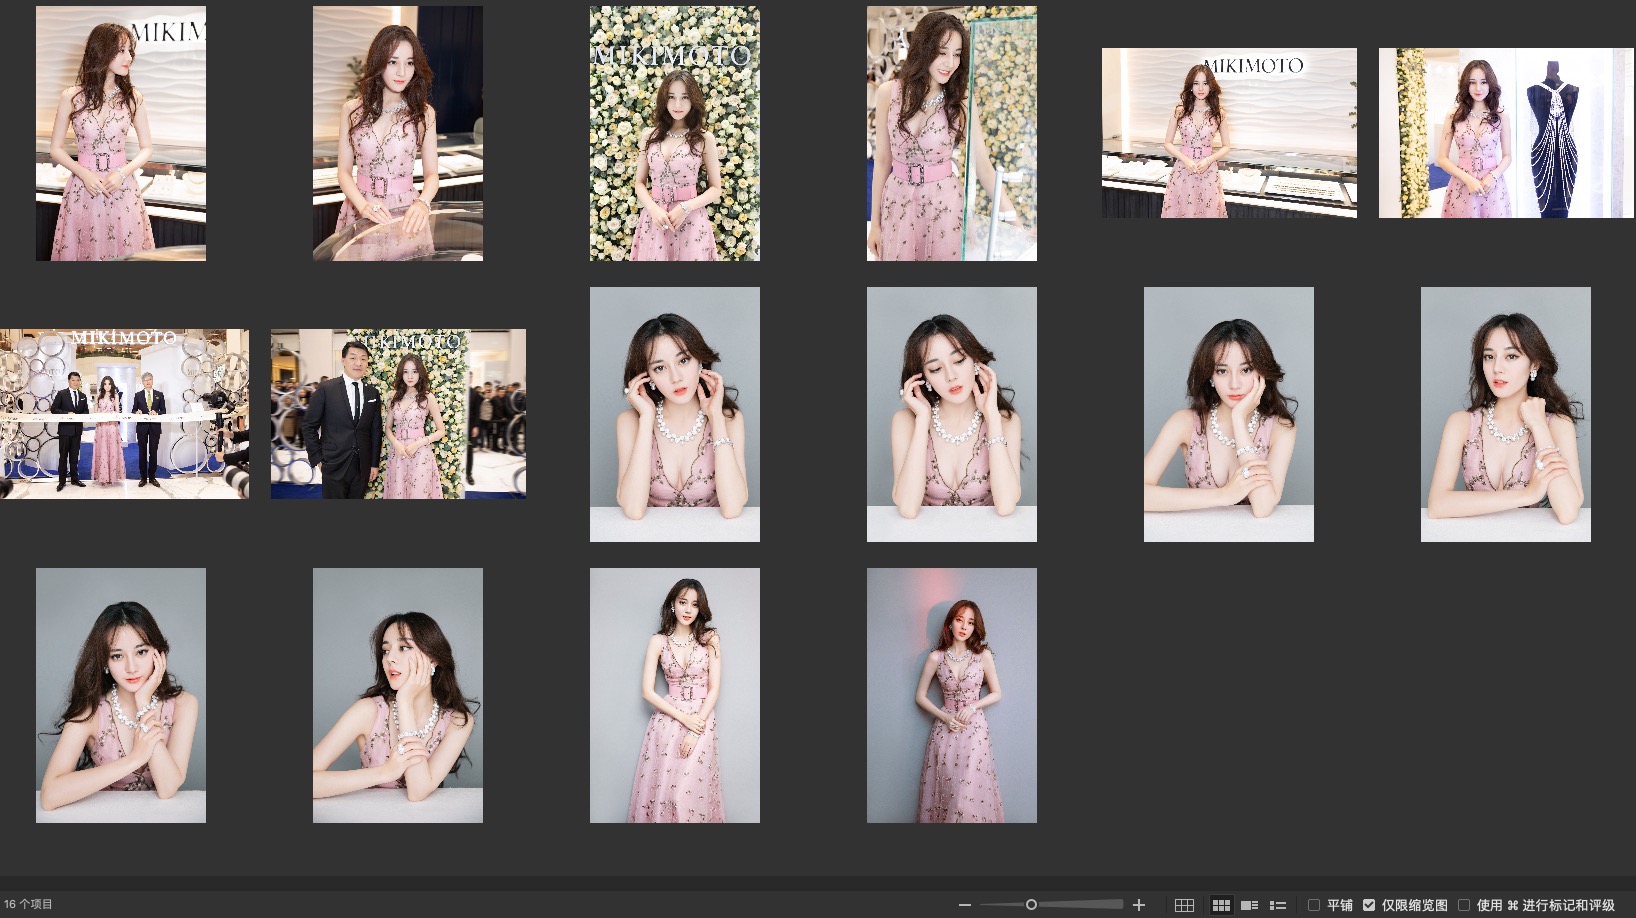
Task: Toggle 使用⌘进行标记和评级 checkbox
Action: pyautogui.click(x=1464, y=905)
